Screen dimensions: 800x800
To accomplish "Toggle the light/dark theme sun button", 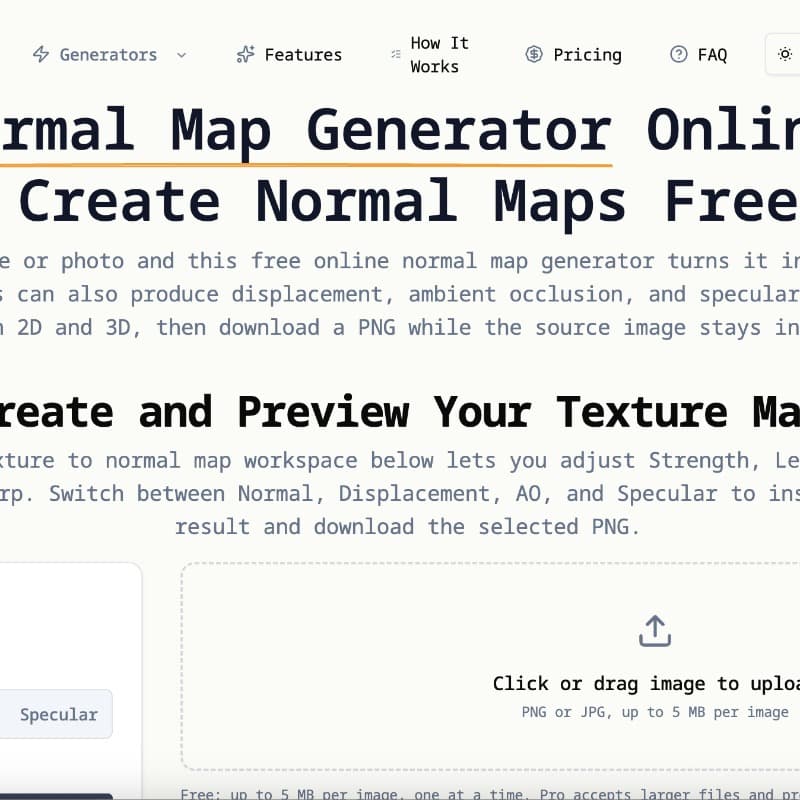I will coord(785,54).
